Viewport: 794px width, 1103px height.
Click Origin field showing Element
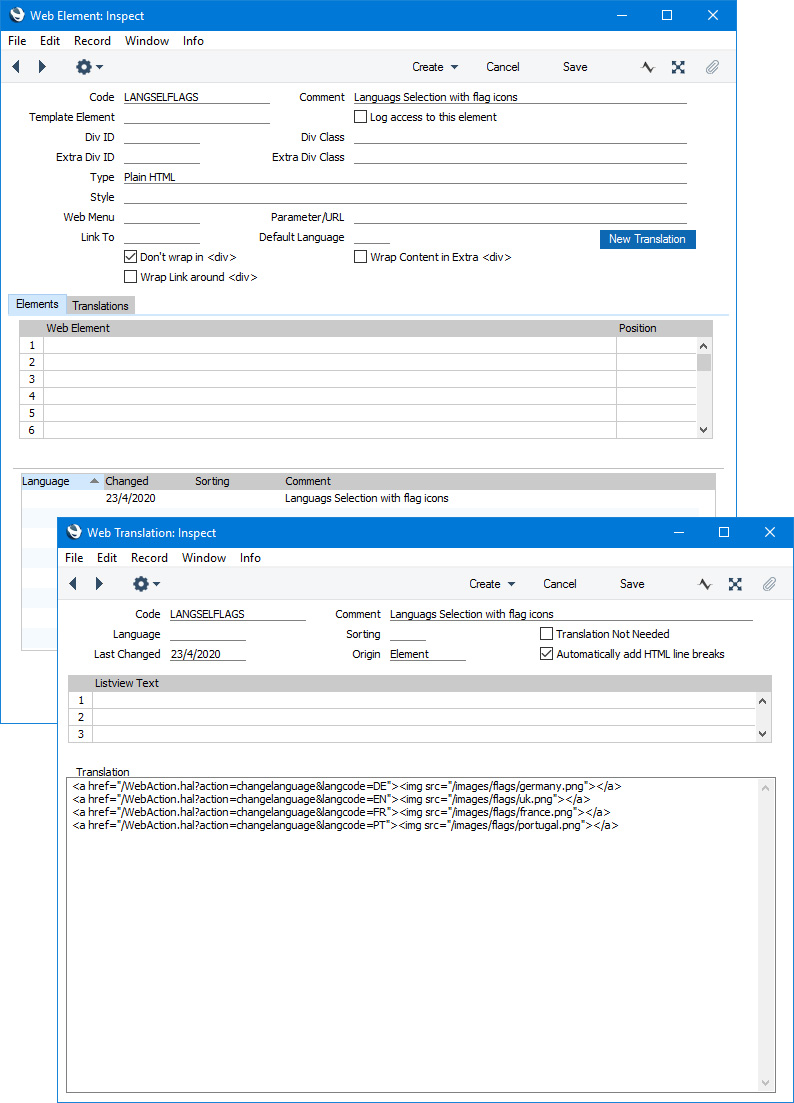click(428, 653)
